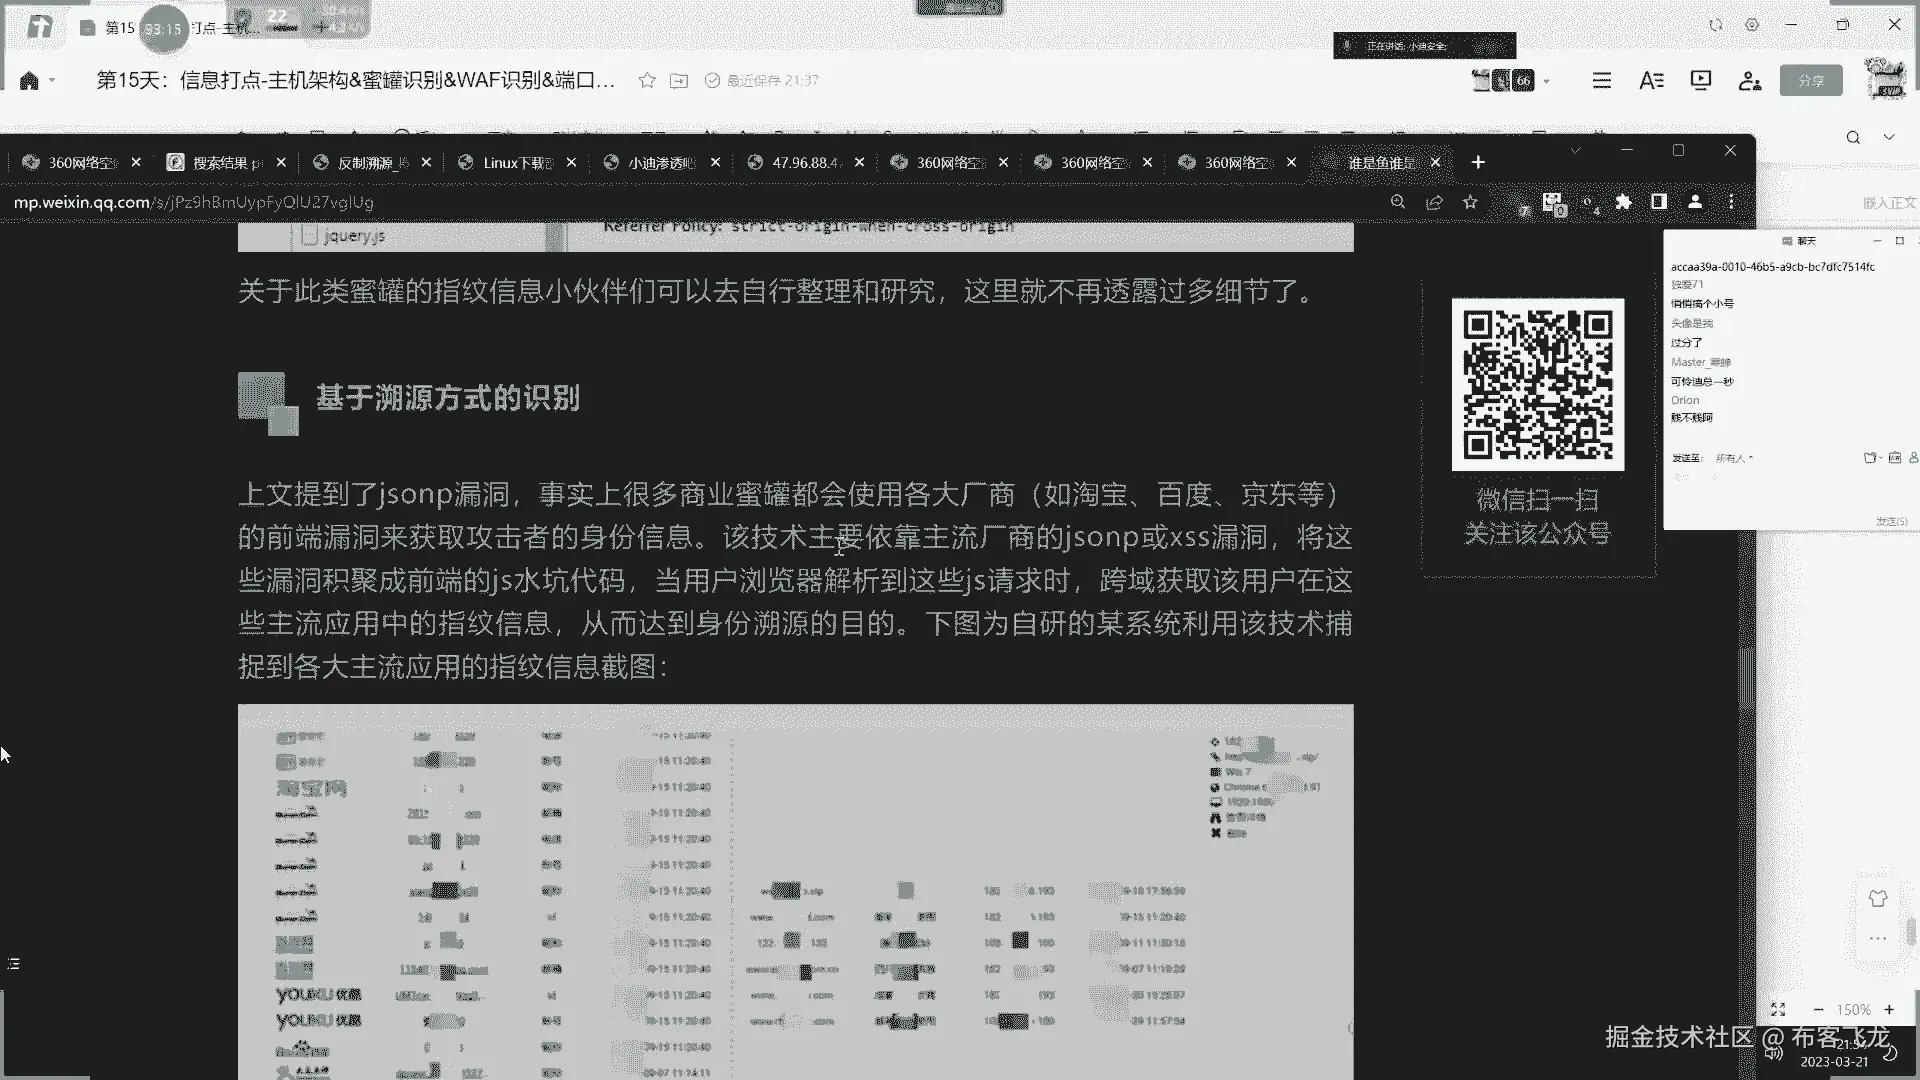The height and width of the screenshot is (1080, 1920).
Task: Switch to the 小迪渗透 browser tab
Action: [660, 163]
